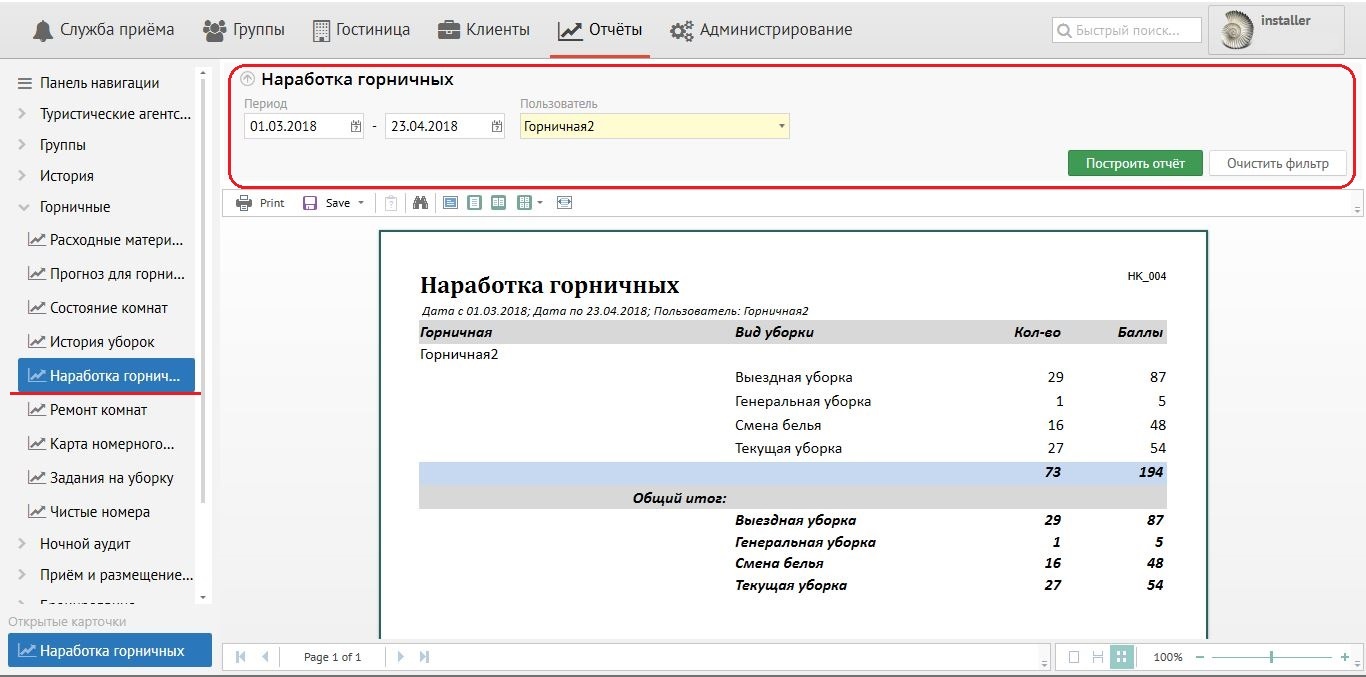Screen dimensions: 1366x677
Task: Click the full screen view icon
Action: tap(565, 203)
